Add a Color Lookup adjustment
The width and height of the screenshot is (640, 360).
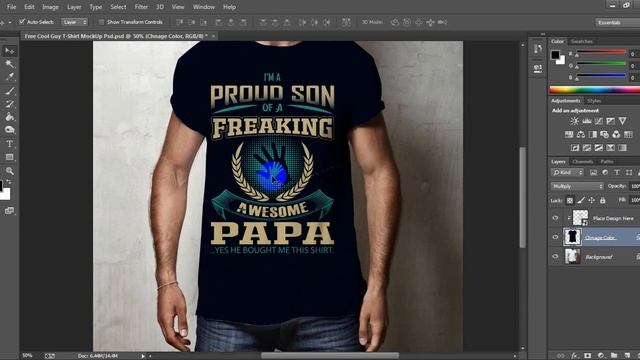click(x=628, y=134)
